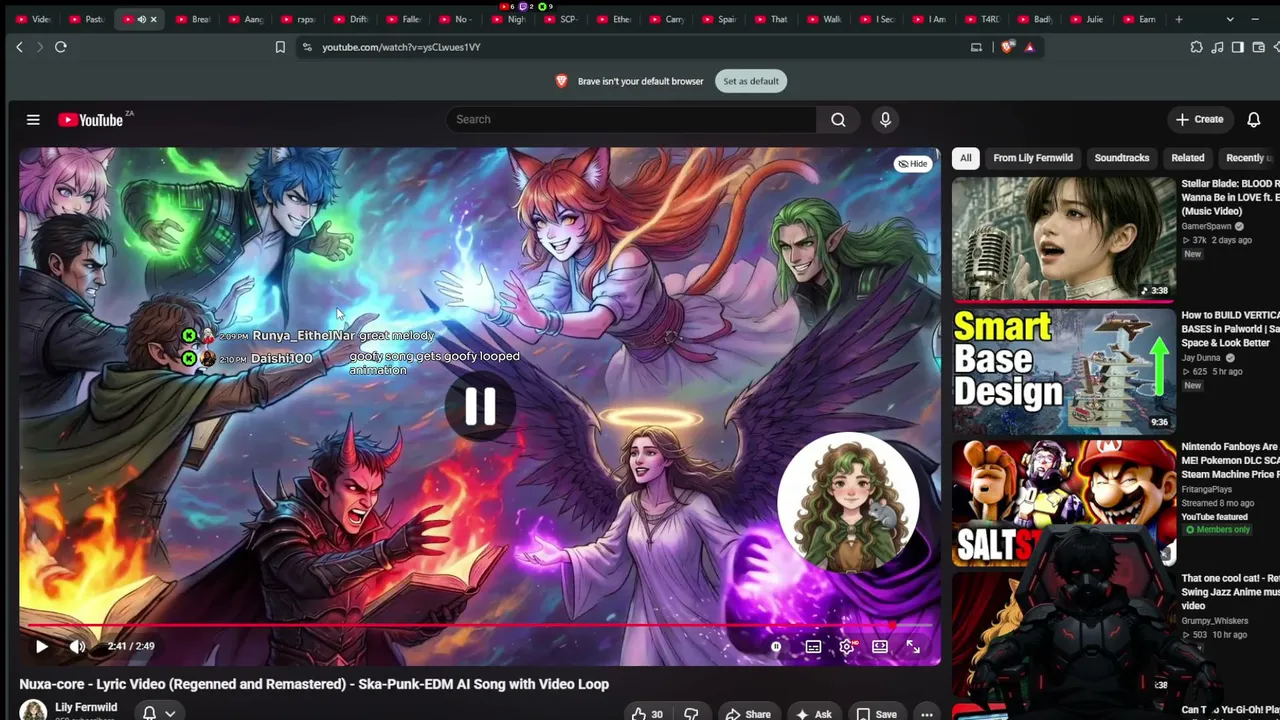Click the search magnifier button
The image size is (1280, 720).
coord(838,120)
